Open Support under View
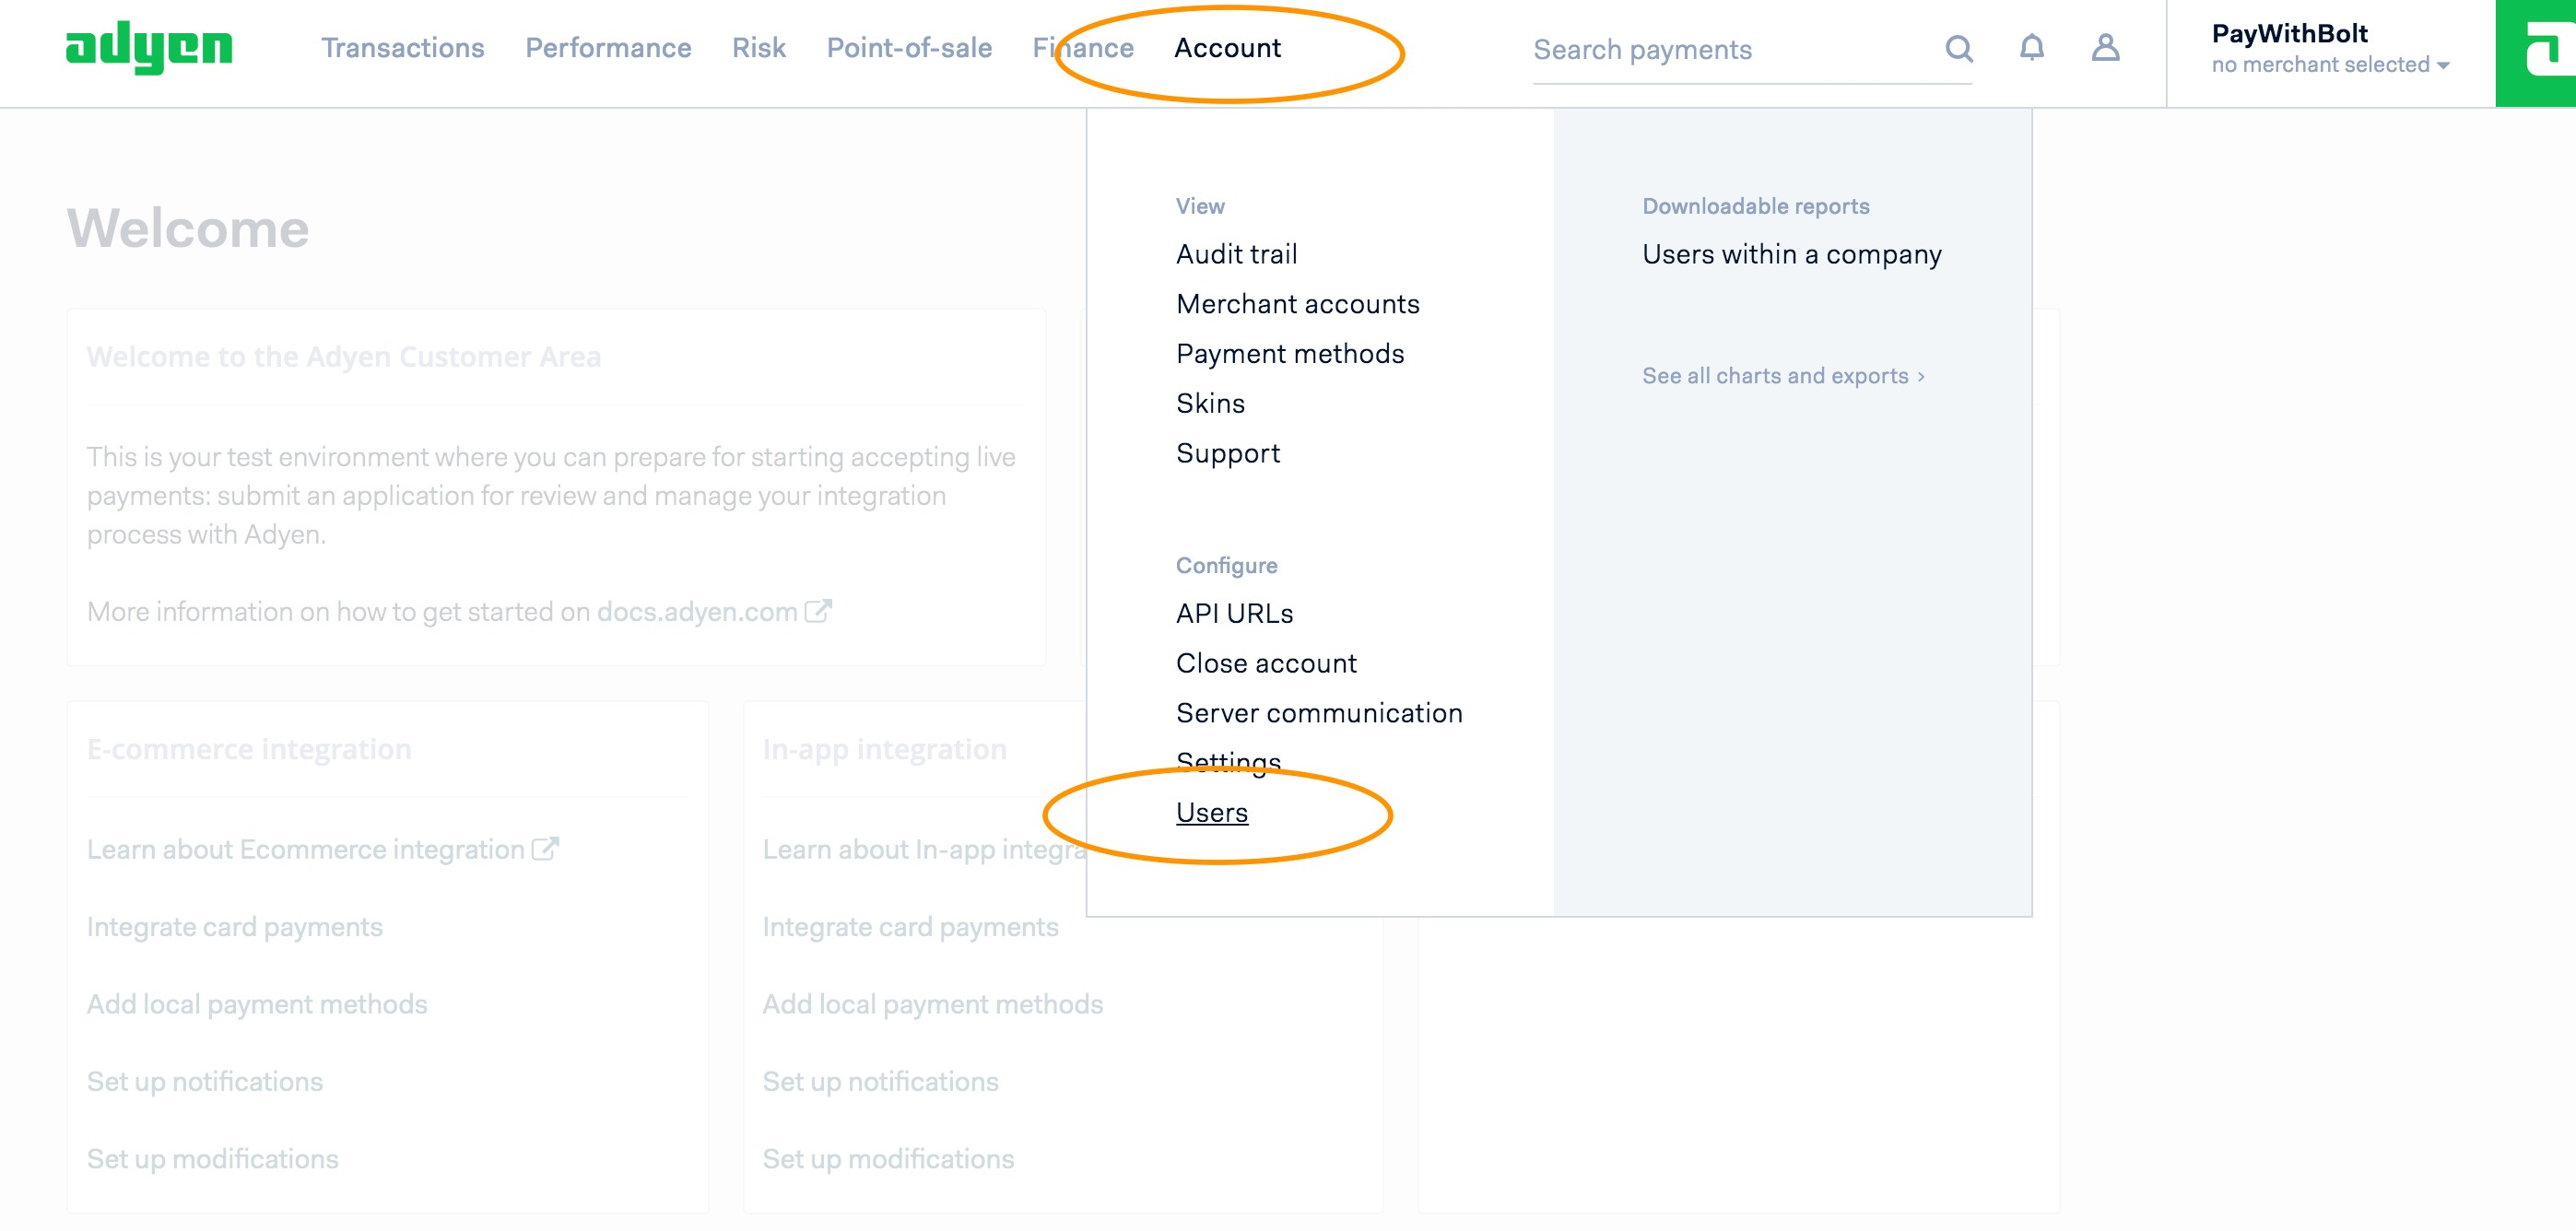This screenshot has width=2576, height=1231. 1227,453
